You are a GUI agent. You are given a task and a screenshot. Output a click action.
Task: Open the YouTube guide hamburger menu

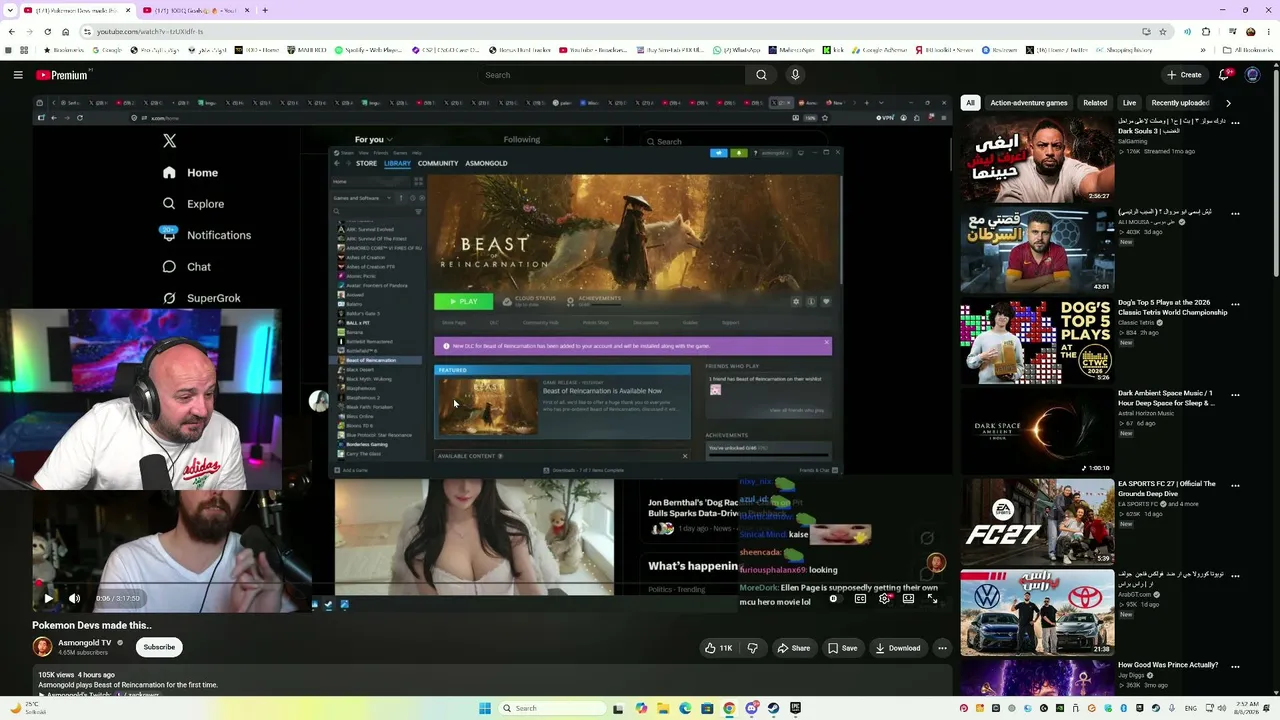18,75
